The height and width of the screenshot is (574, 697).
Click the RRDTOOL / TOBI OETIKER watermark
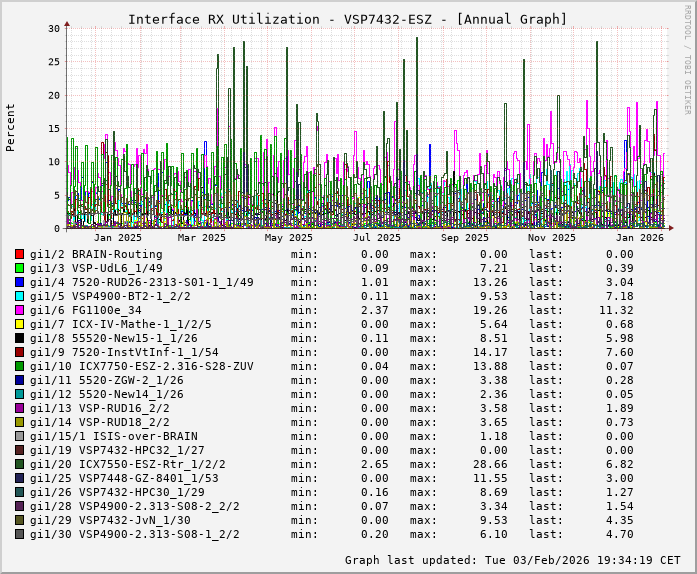pyautogui.click(x=687, y=58)
